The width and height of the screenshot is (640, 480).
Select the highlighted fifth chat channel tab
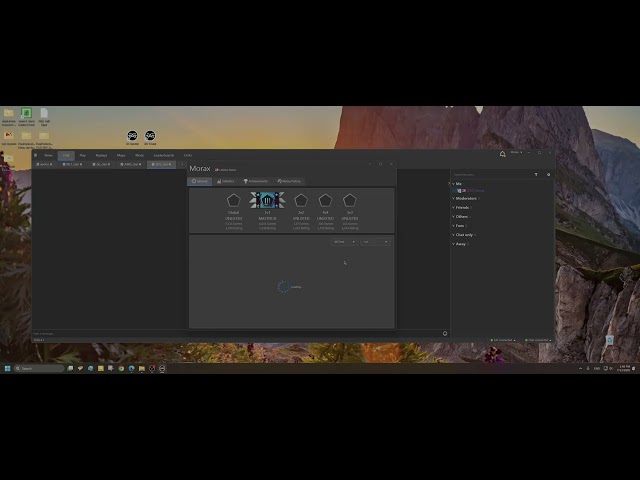click(x=161, y=164)
